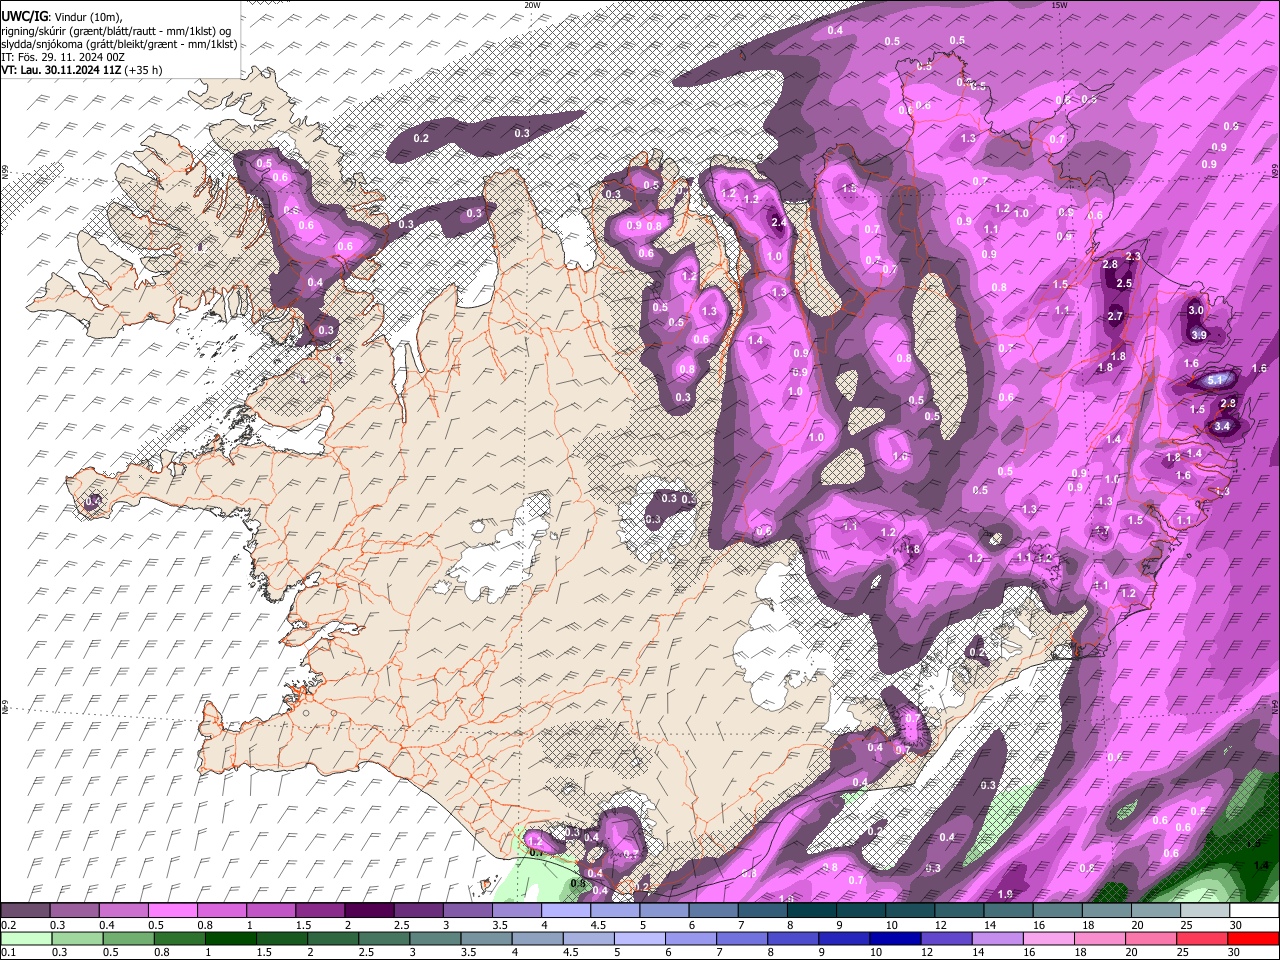Viewport: 1280px width, 960px height.
Task: Pick the dark teal 8–9 upper legend swatch
Action: pyautogui.click(x=812, y=911)
